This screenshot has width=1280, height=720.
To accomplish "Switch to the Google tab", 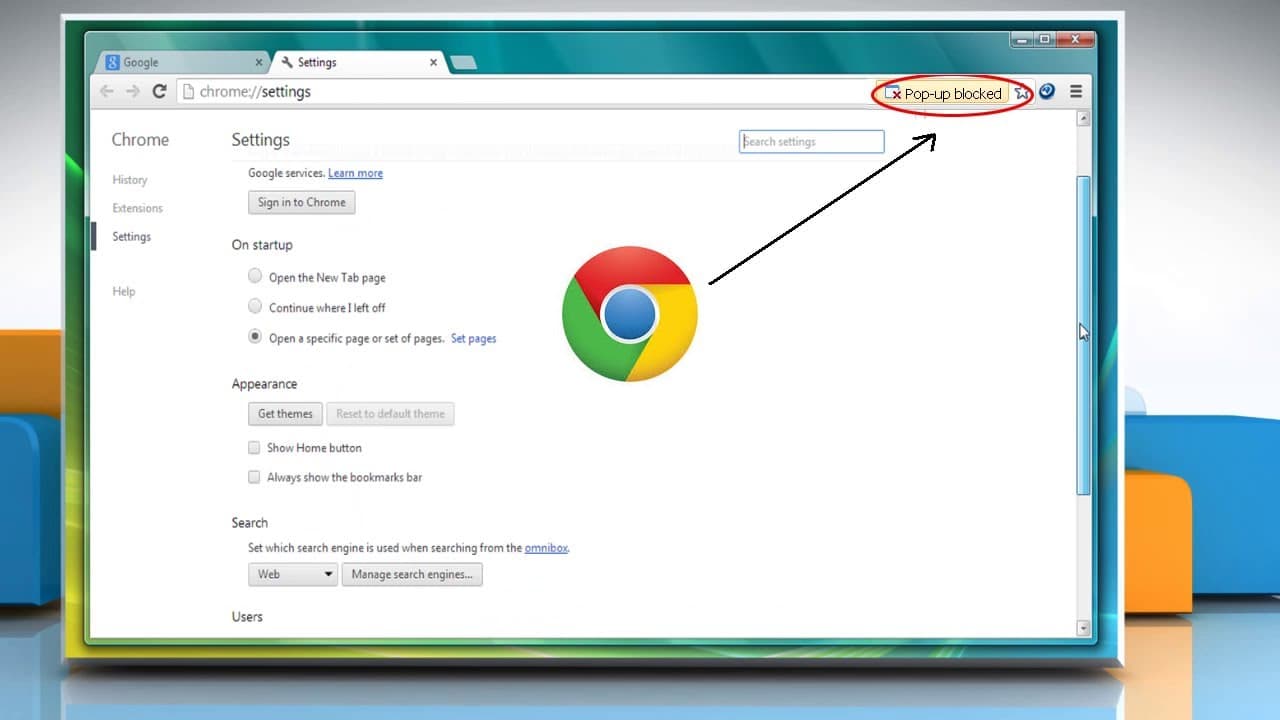I will [x=182, y=62].
